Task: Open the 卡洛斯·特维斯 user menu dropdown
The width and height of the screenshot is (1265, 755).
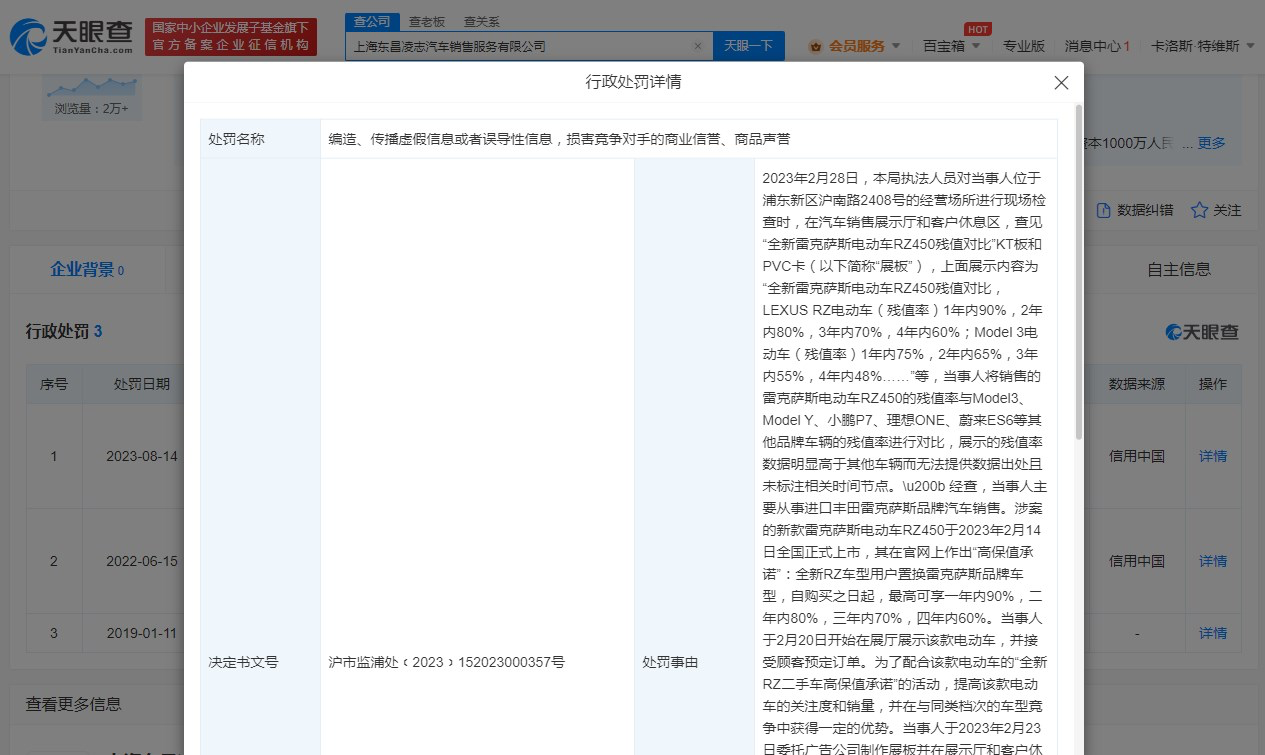Action: pyautogui.click(x=1250, y=46)
